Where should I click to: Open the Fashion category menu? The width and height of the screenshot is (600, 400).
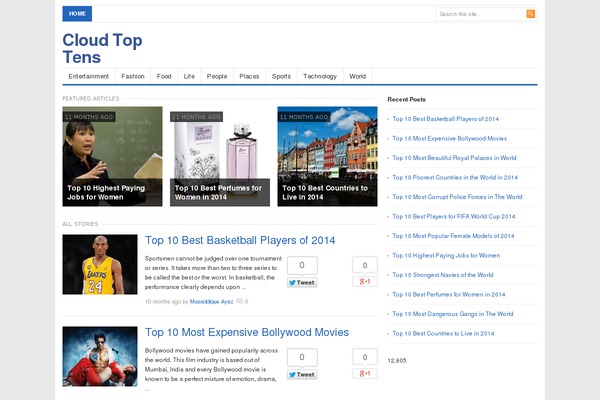(133, 76)
